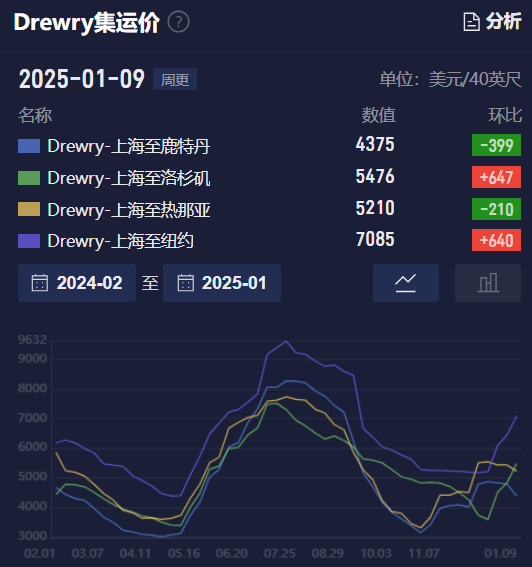The height and width of the screenshot is (567, 532).
Task: Click the -210 change badge
Action: coord(497,209)
